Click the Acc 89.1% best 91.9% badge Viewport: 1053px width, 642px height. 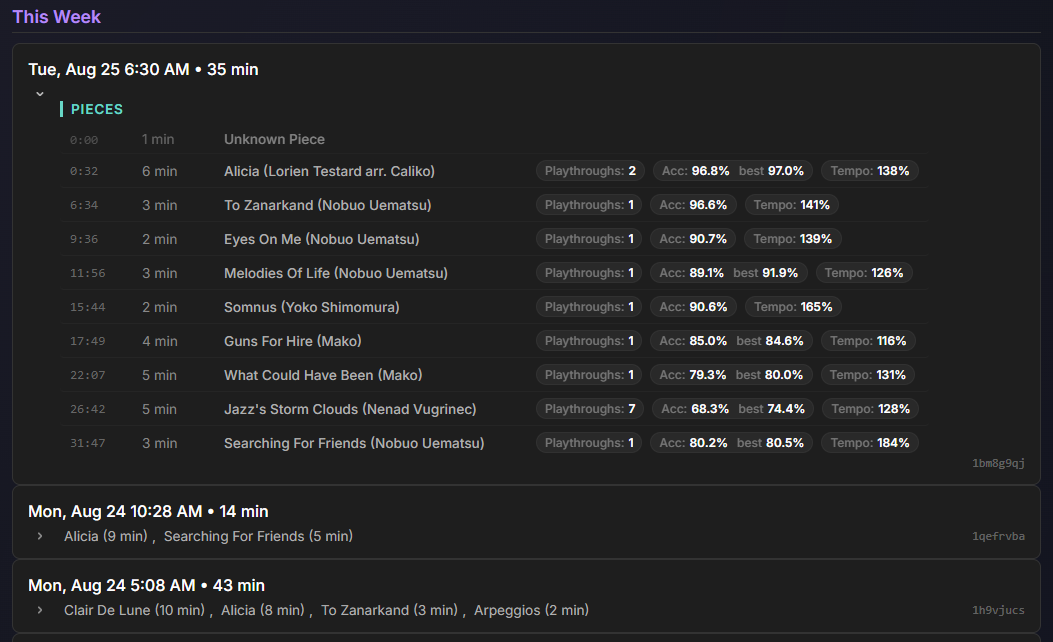pos(729,273)
